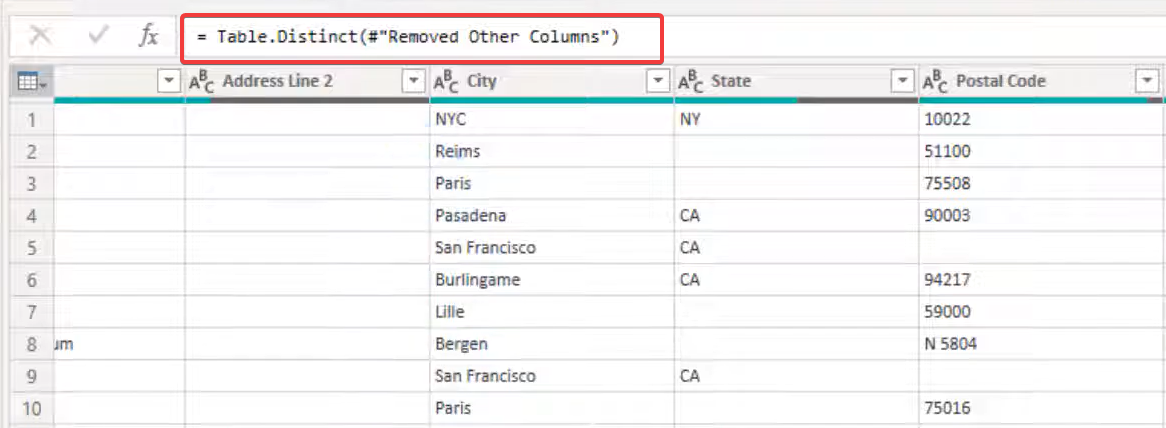
Task: Click the Pasadena city cell
Action: pyautogui.click(x=552, y=215)
